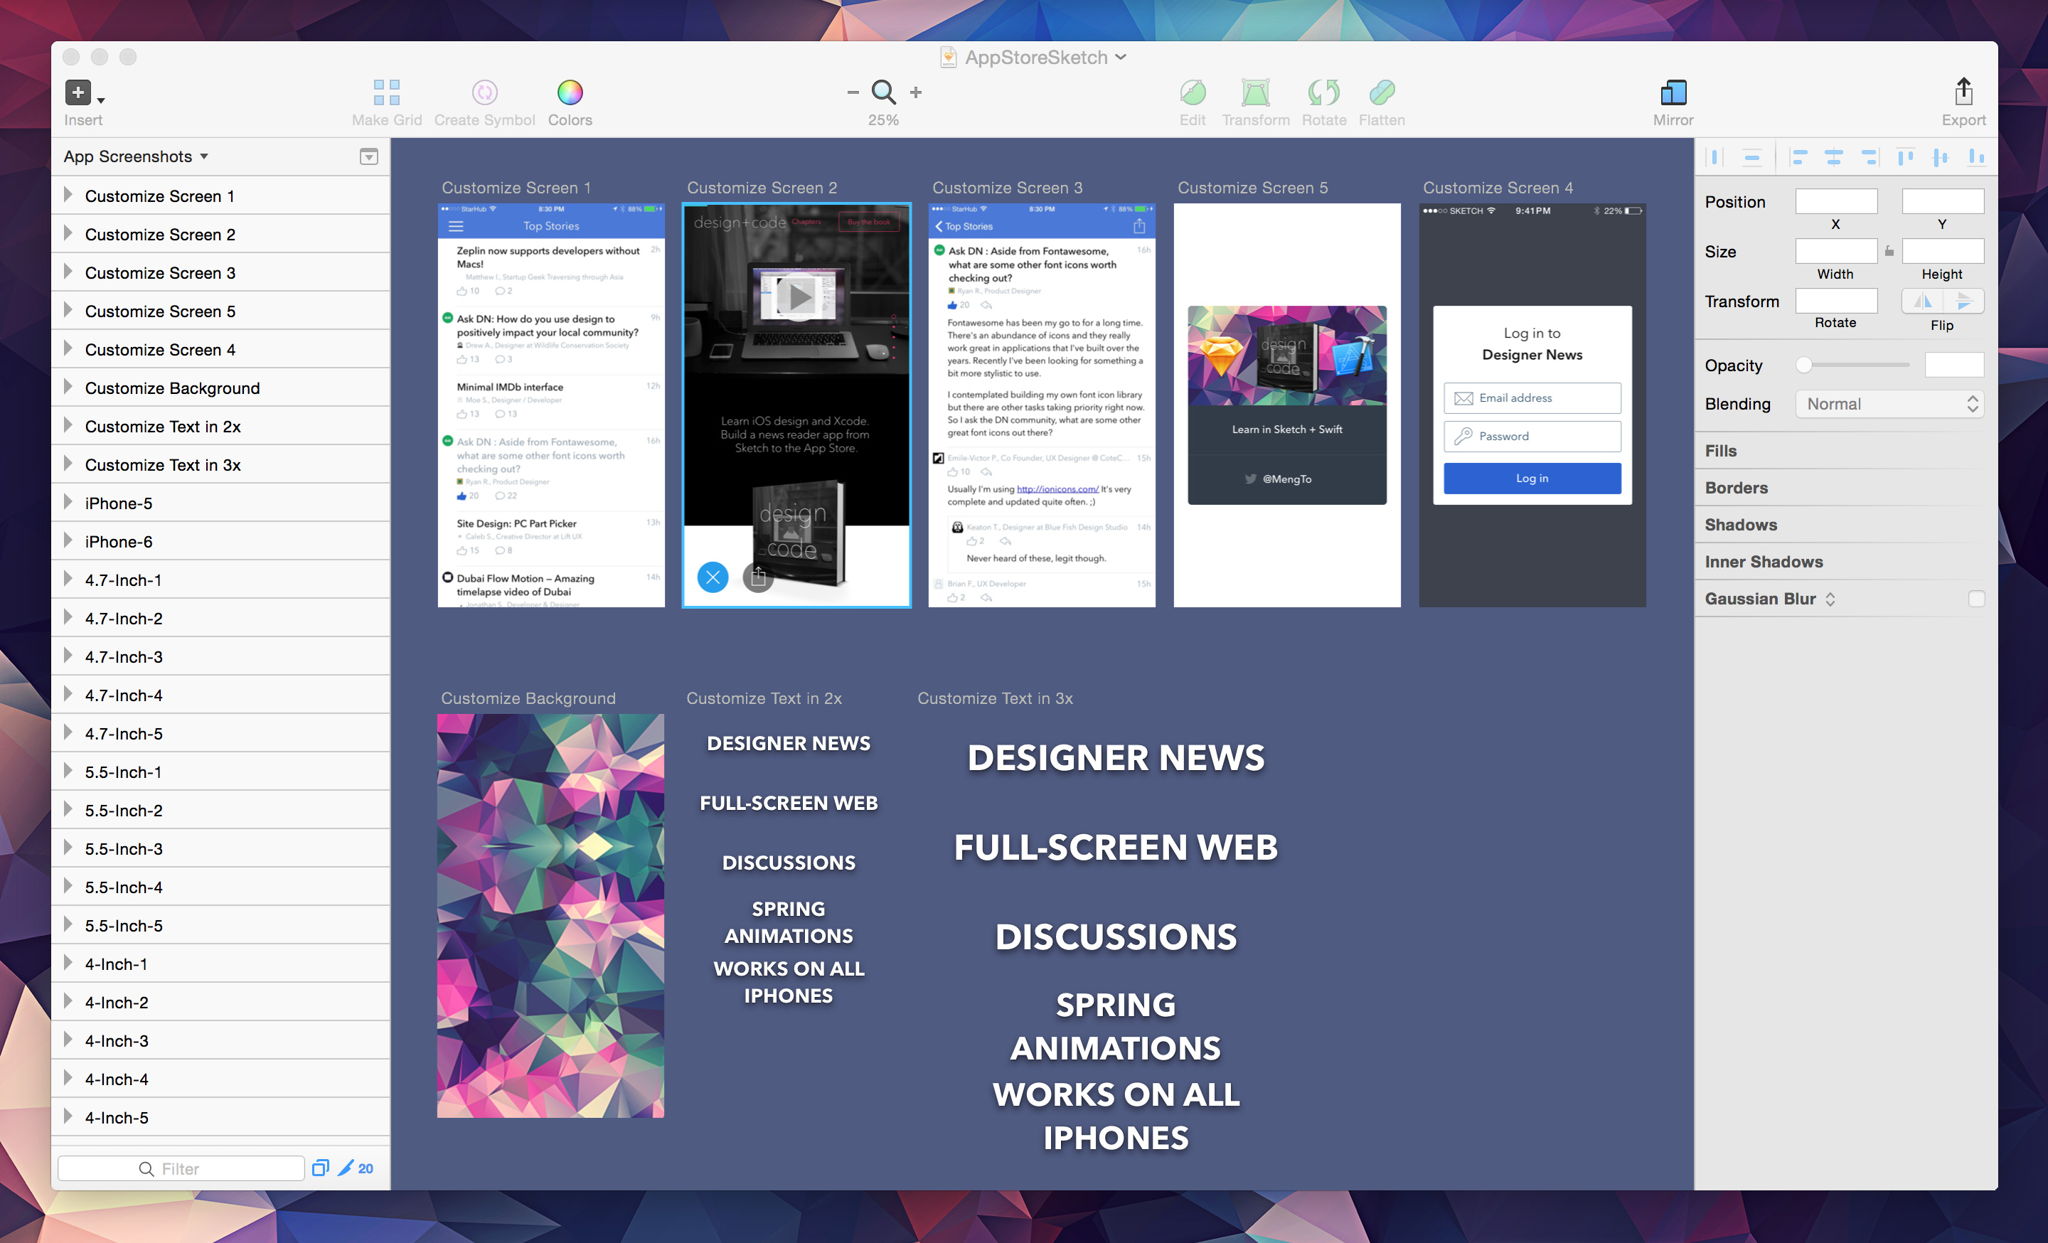Click the Export toolbar icon
Screen dimensions: 2048x1243
[x=1963, y=92]
